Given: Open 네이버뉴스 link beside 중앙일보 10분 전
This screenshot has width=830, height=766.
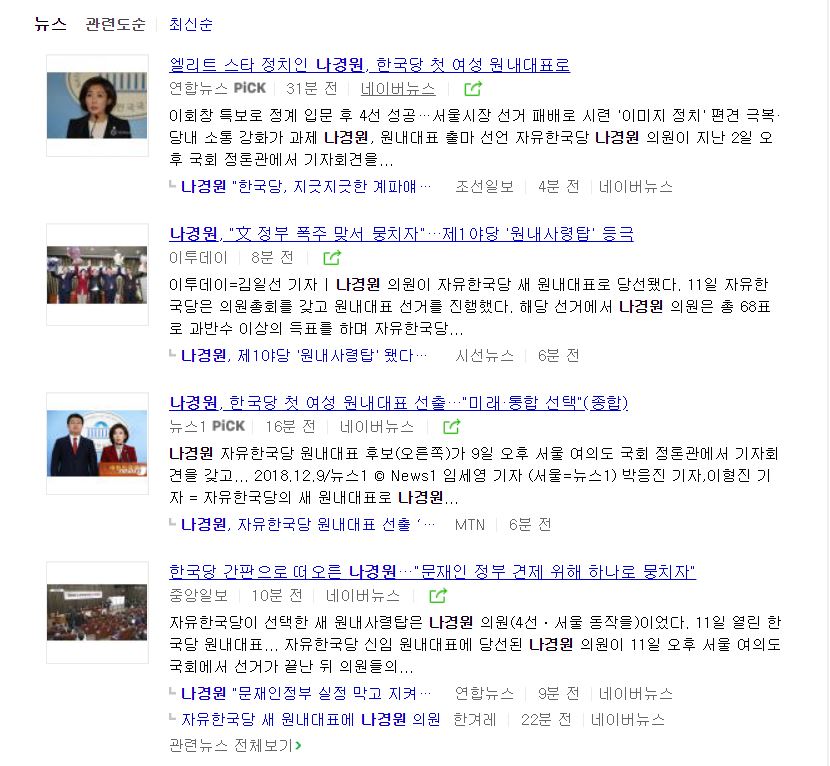Looking at the screenshot, I should coord(363,596).
